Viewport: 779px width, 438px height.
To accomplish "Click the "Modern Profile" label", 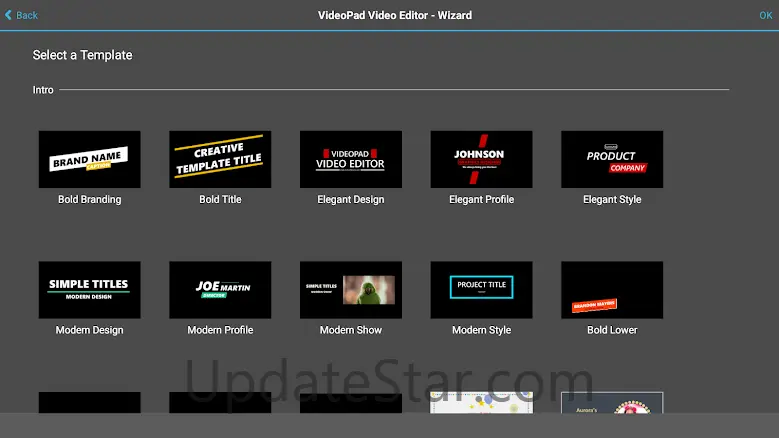I will (x=220, y=330).
